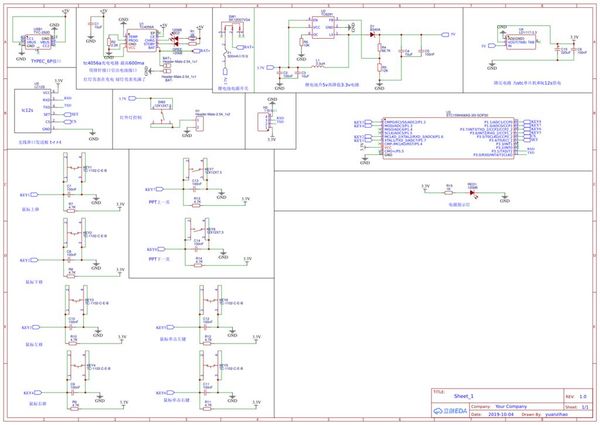Click the tc4056a 600ma annotation text
The height and width of the screenshot is (425, 600).
click(x=114, y=63)
